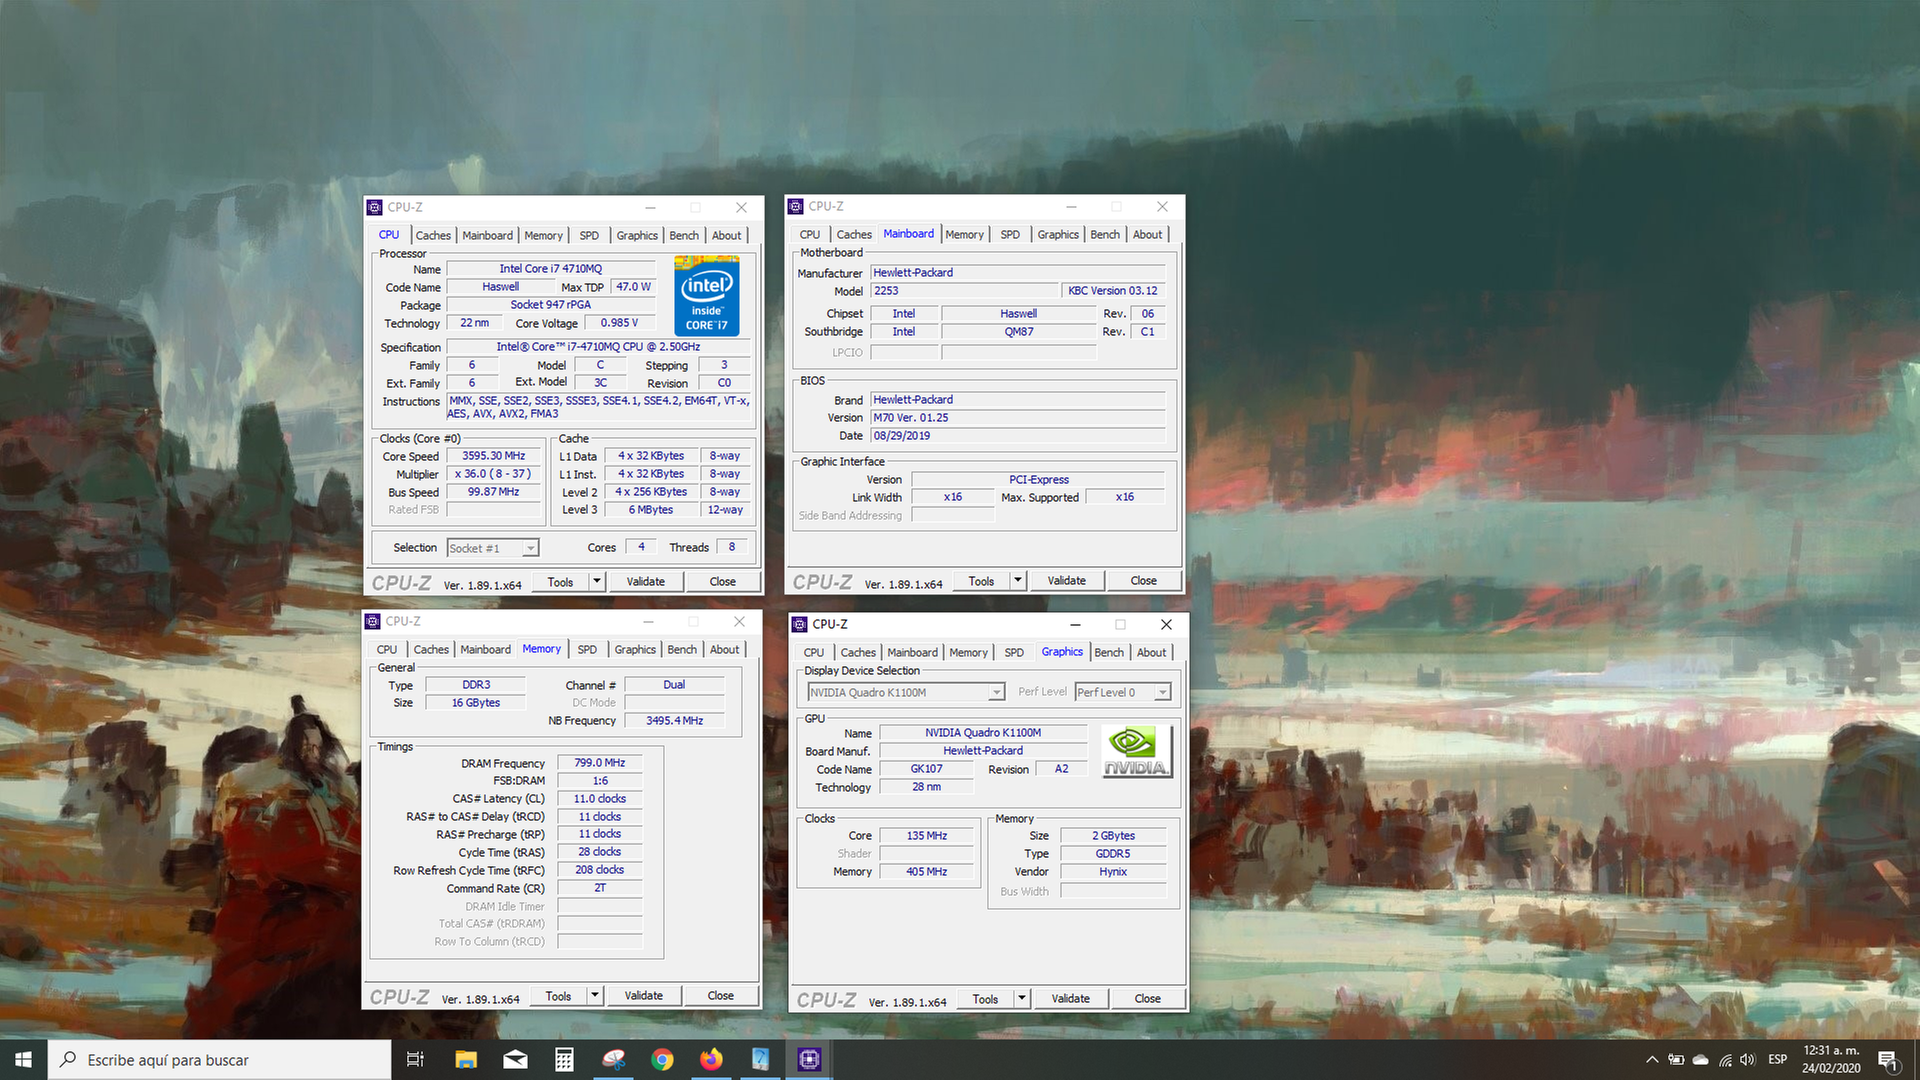
Task: Open Memory tab in Graphics window
Action: tap(968, 652)
